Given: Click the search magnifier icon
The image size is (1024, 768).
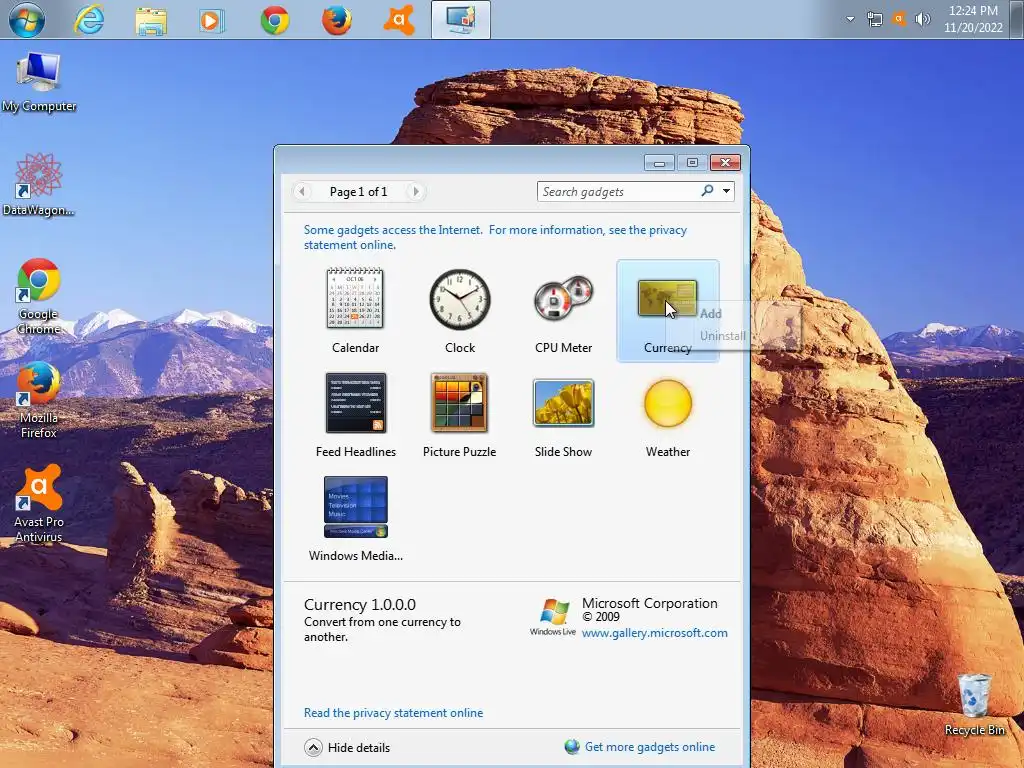Looking at the screenshot, I should pyautogui.click(x=707, y=191).
